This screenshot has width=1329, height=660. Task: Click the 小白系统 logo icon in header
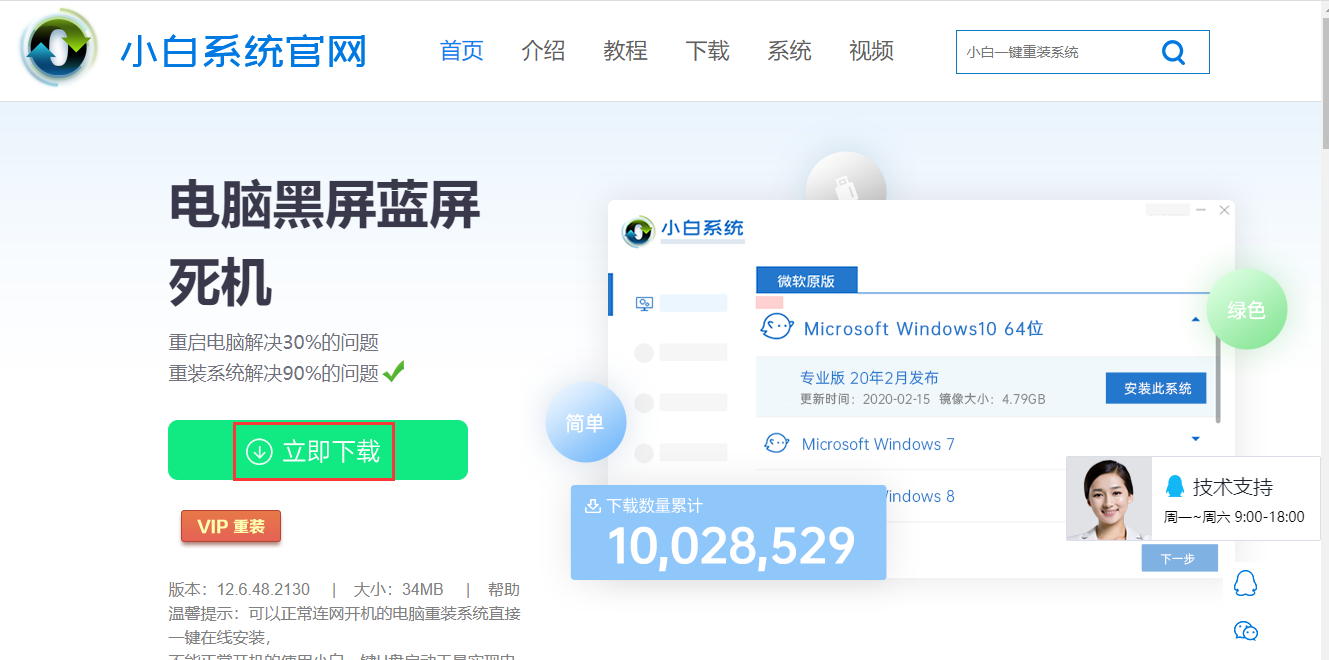(x=59, y=50)
